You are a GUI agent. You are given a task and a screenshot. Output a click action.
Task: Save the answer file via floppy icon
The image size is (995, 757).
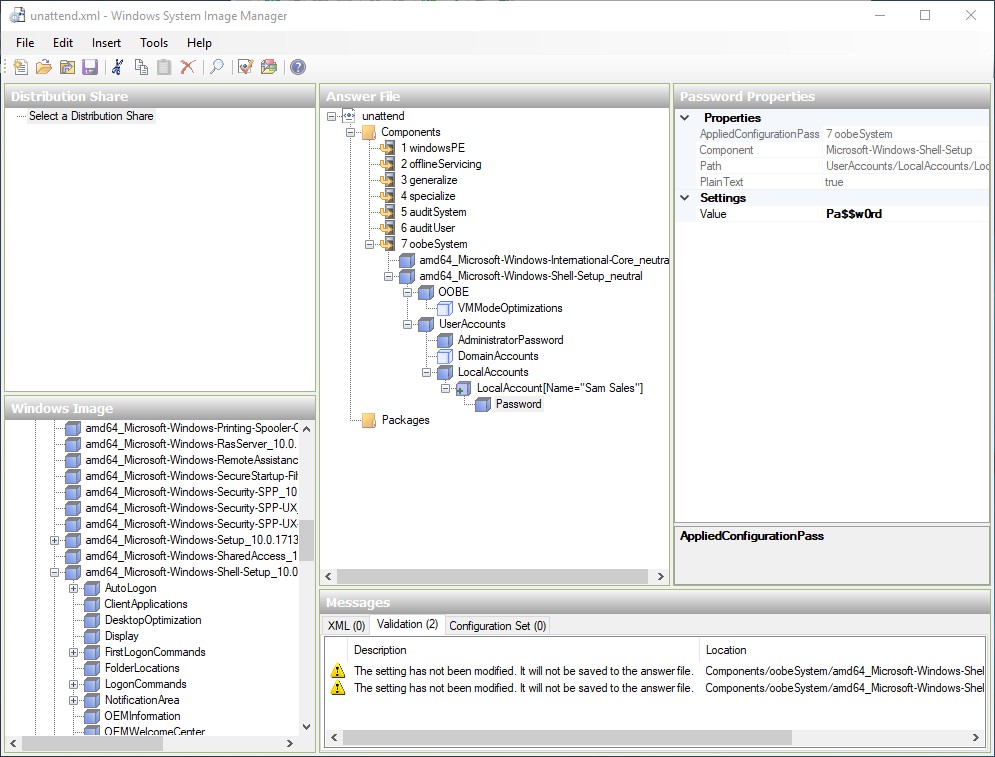pos(90,67)
